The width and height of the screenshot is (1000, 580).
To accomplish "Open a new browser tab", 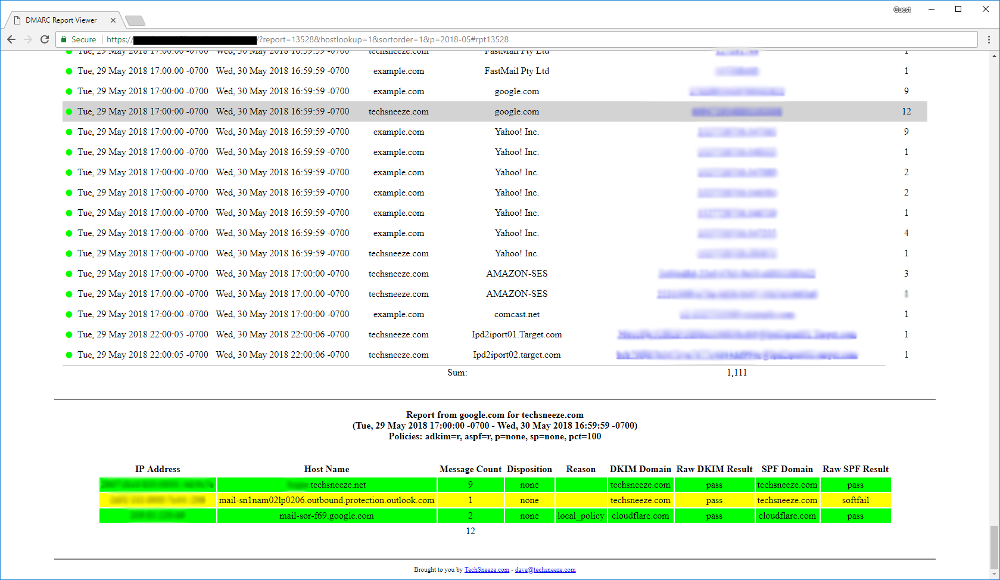I will tap(135, 21).
